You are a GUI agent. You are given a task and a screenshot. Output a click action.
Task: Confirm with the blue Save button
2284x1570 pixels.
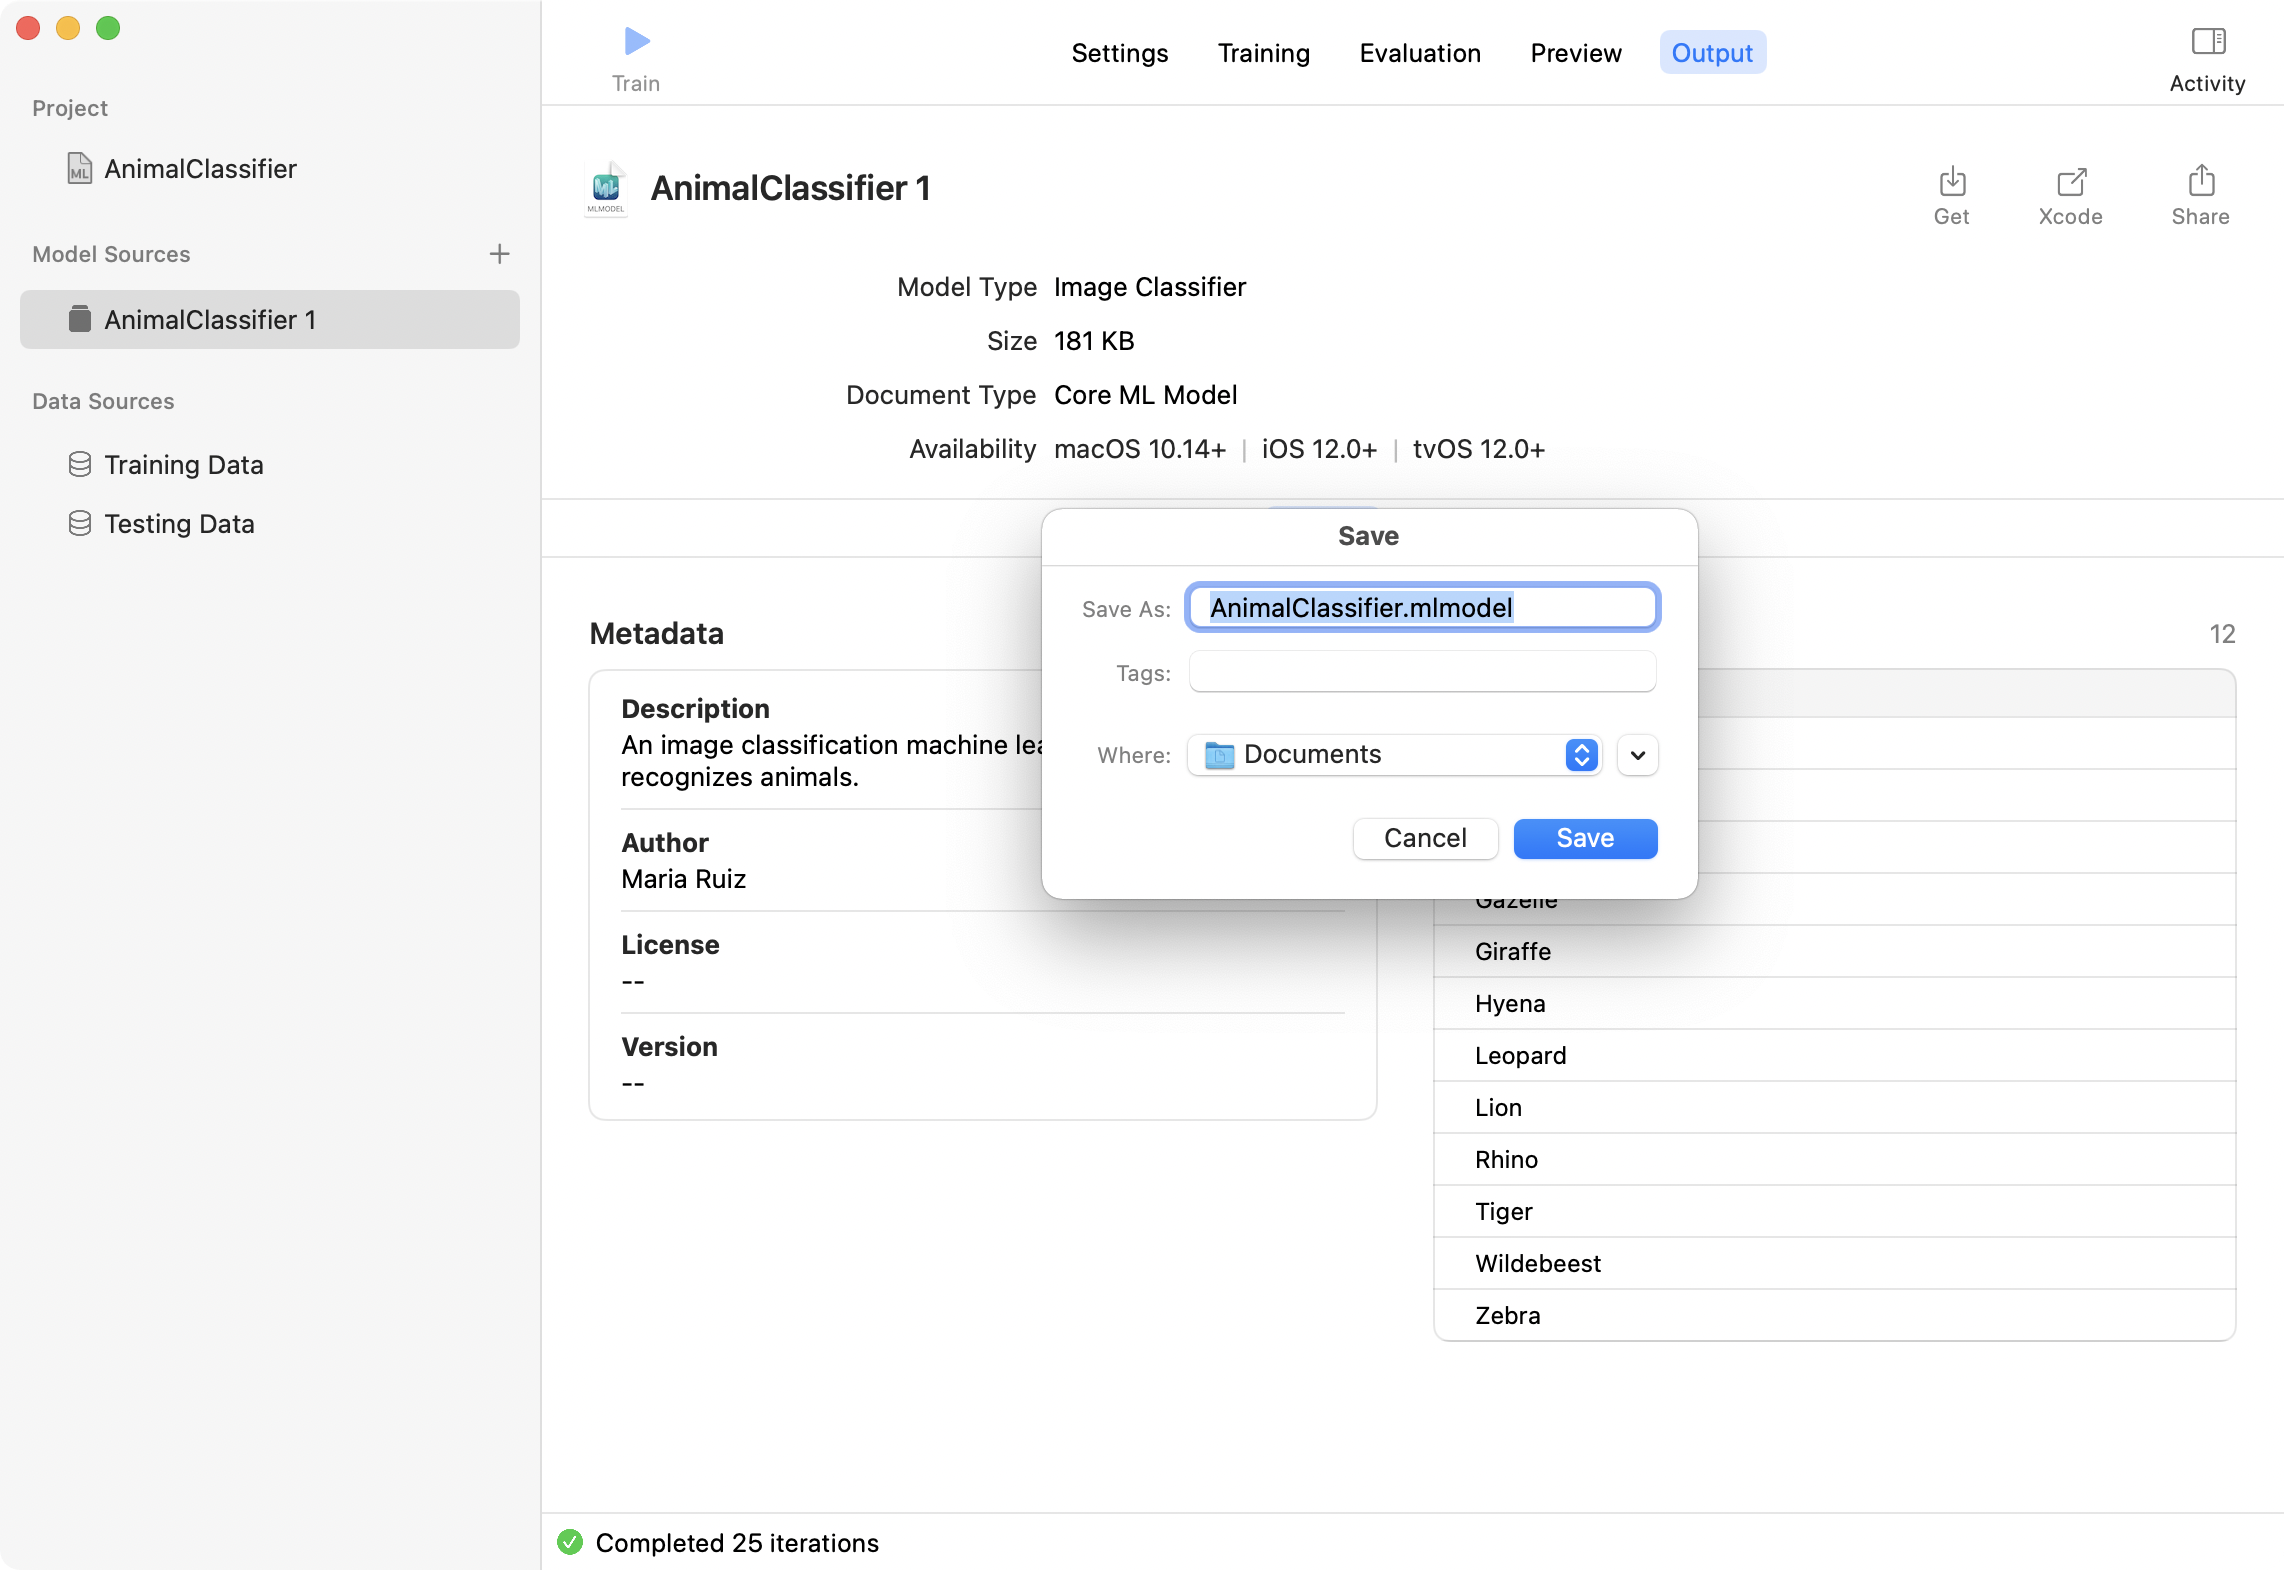click(1584, 838)
